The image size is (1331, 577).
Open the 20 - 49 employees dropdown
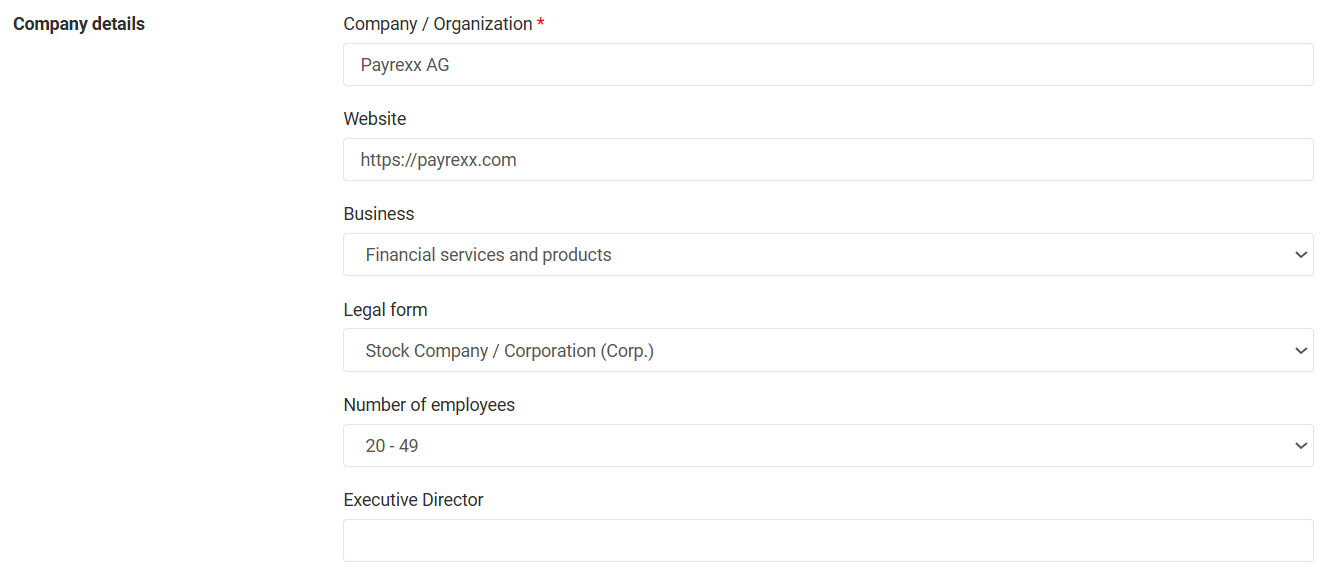click(827, 446)
